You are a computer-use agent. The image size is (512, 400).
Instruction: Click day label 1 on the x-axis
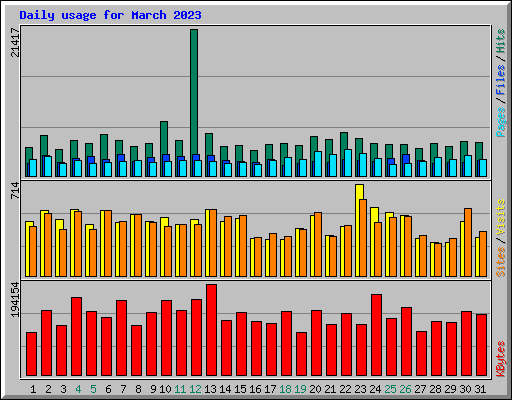(33, 389)
